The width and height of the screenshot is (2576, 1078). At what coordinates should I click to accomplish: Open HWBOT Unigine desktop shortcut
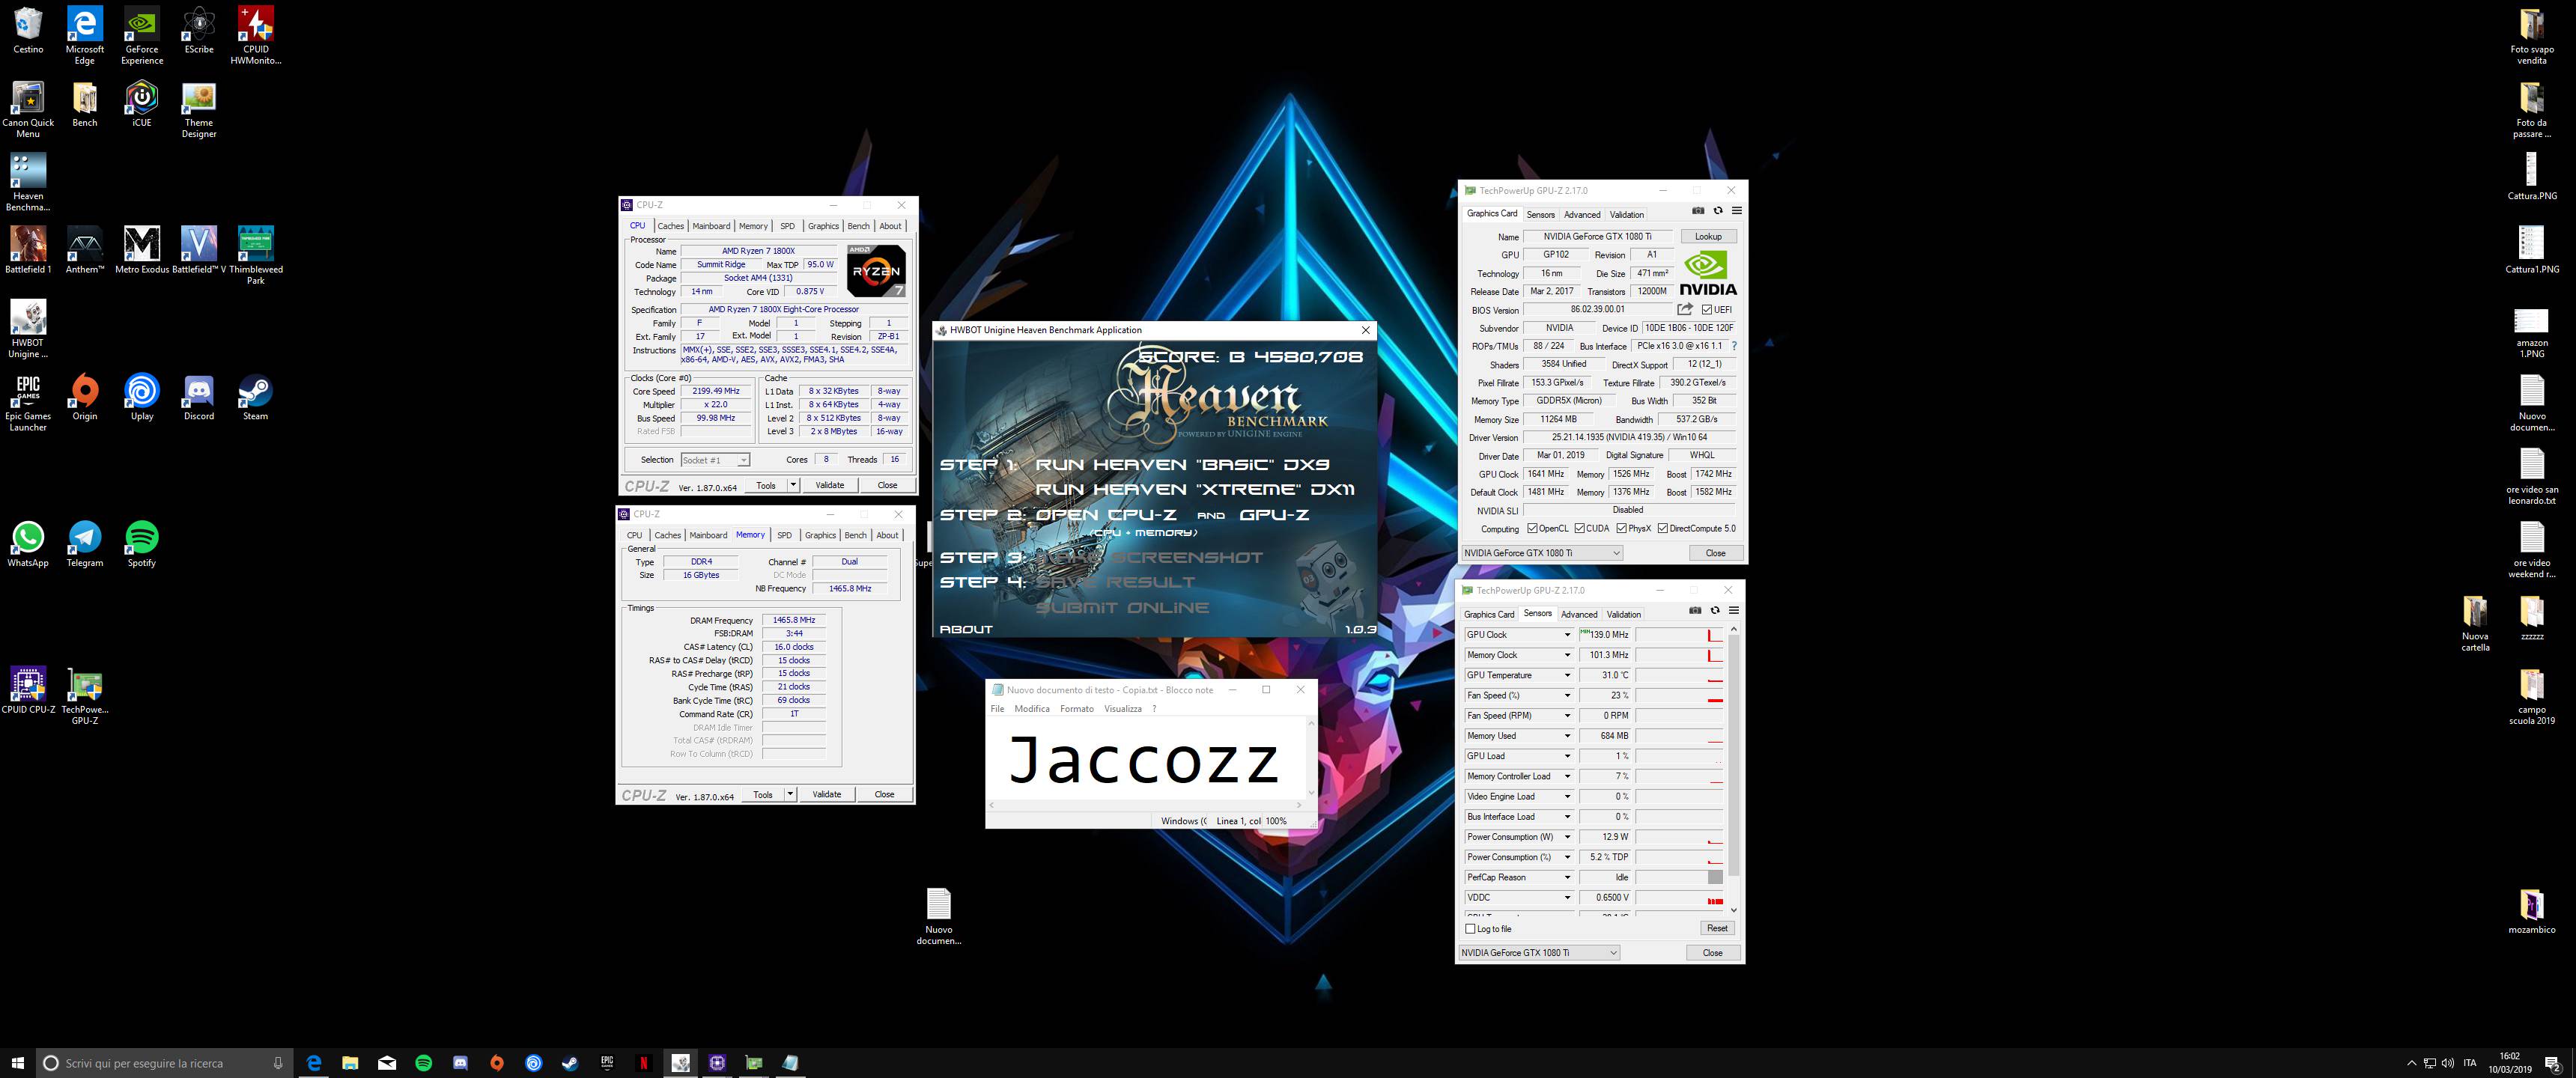click(28, 329)
